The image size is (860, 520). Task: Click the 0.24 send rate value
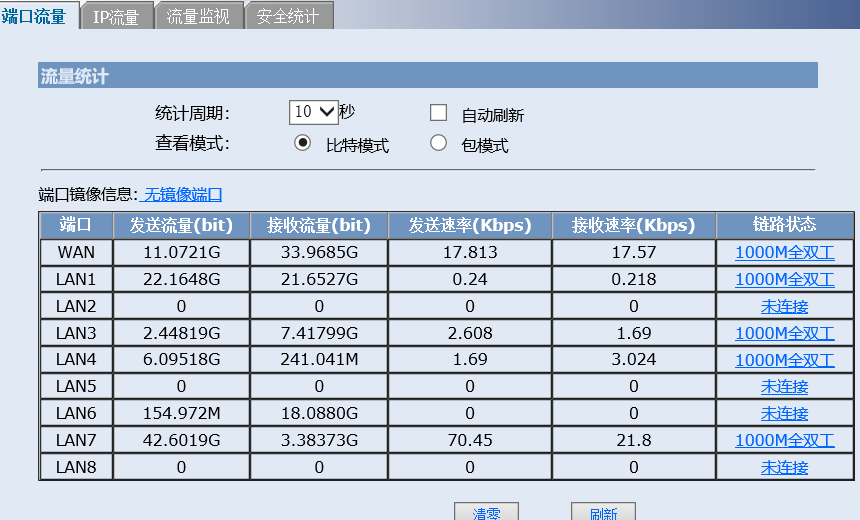pos(470,279)
